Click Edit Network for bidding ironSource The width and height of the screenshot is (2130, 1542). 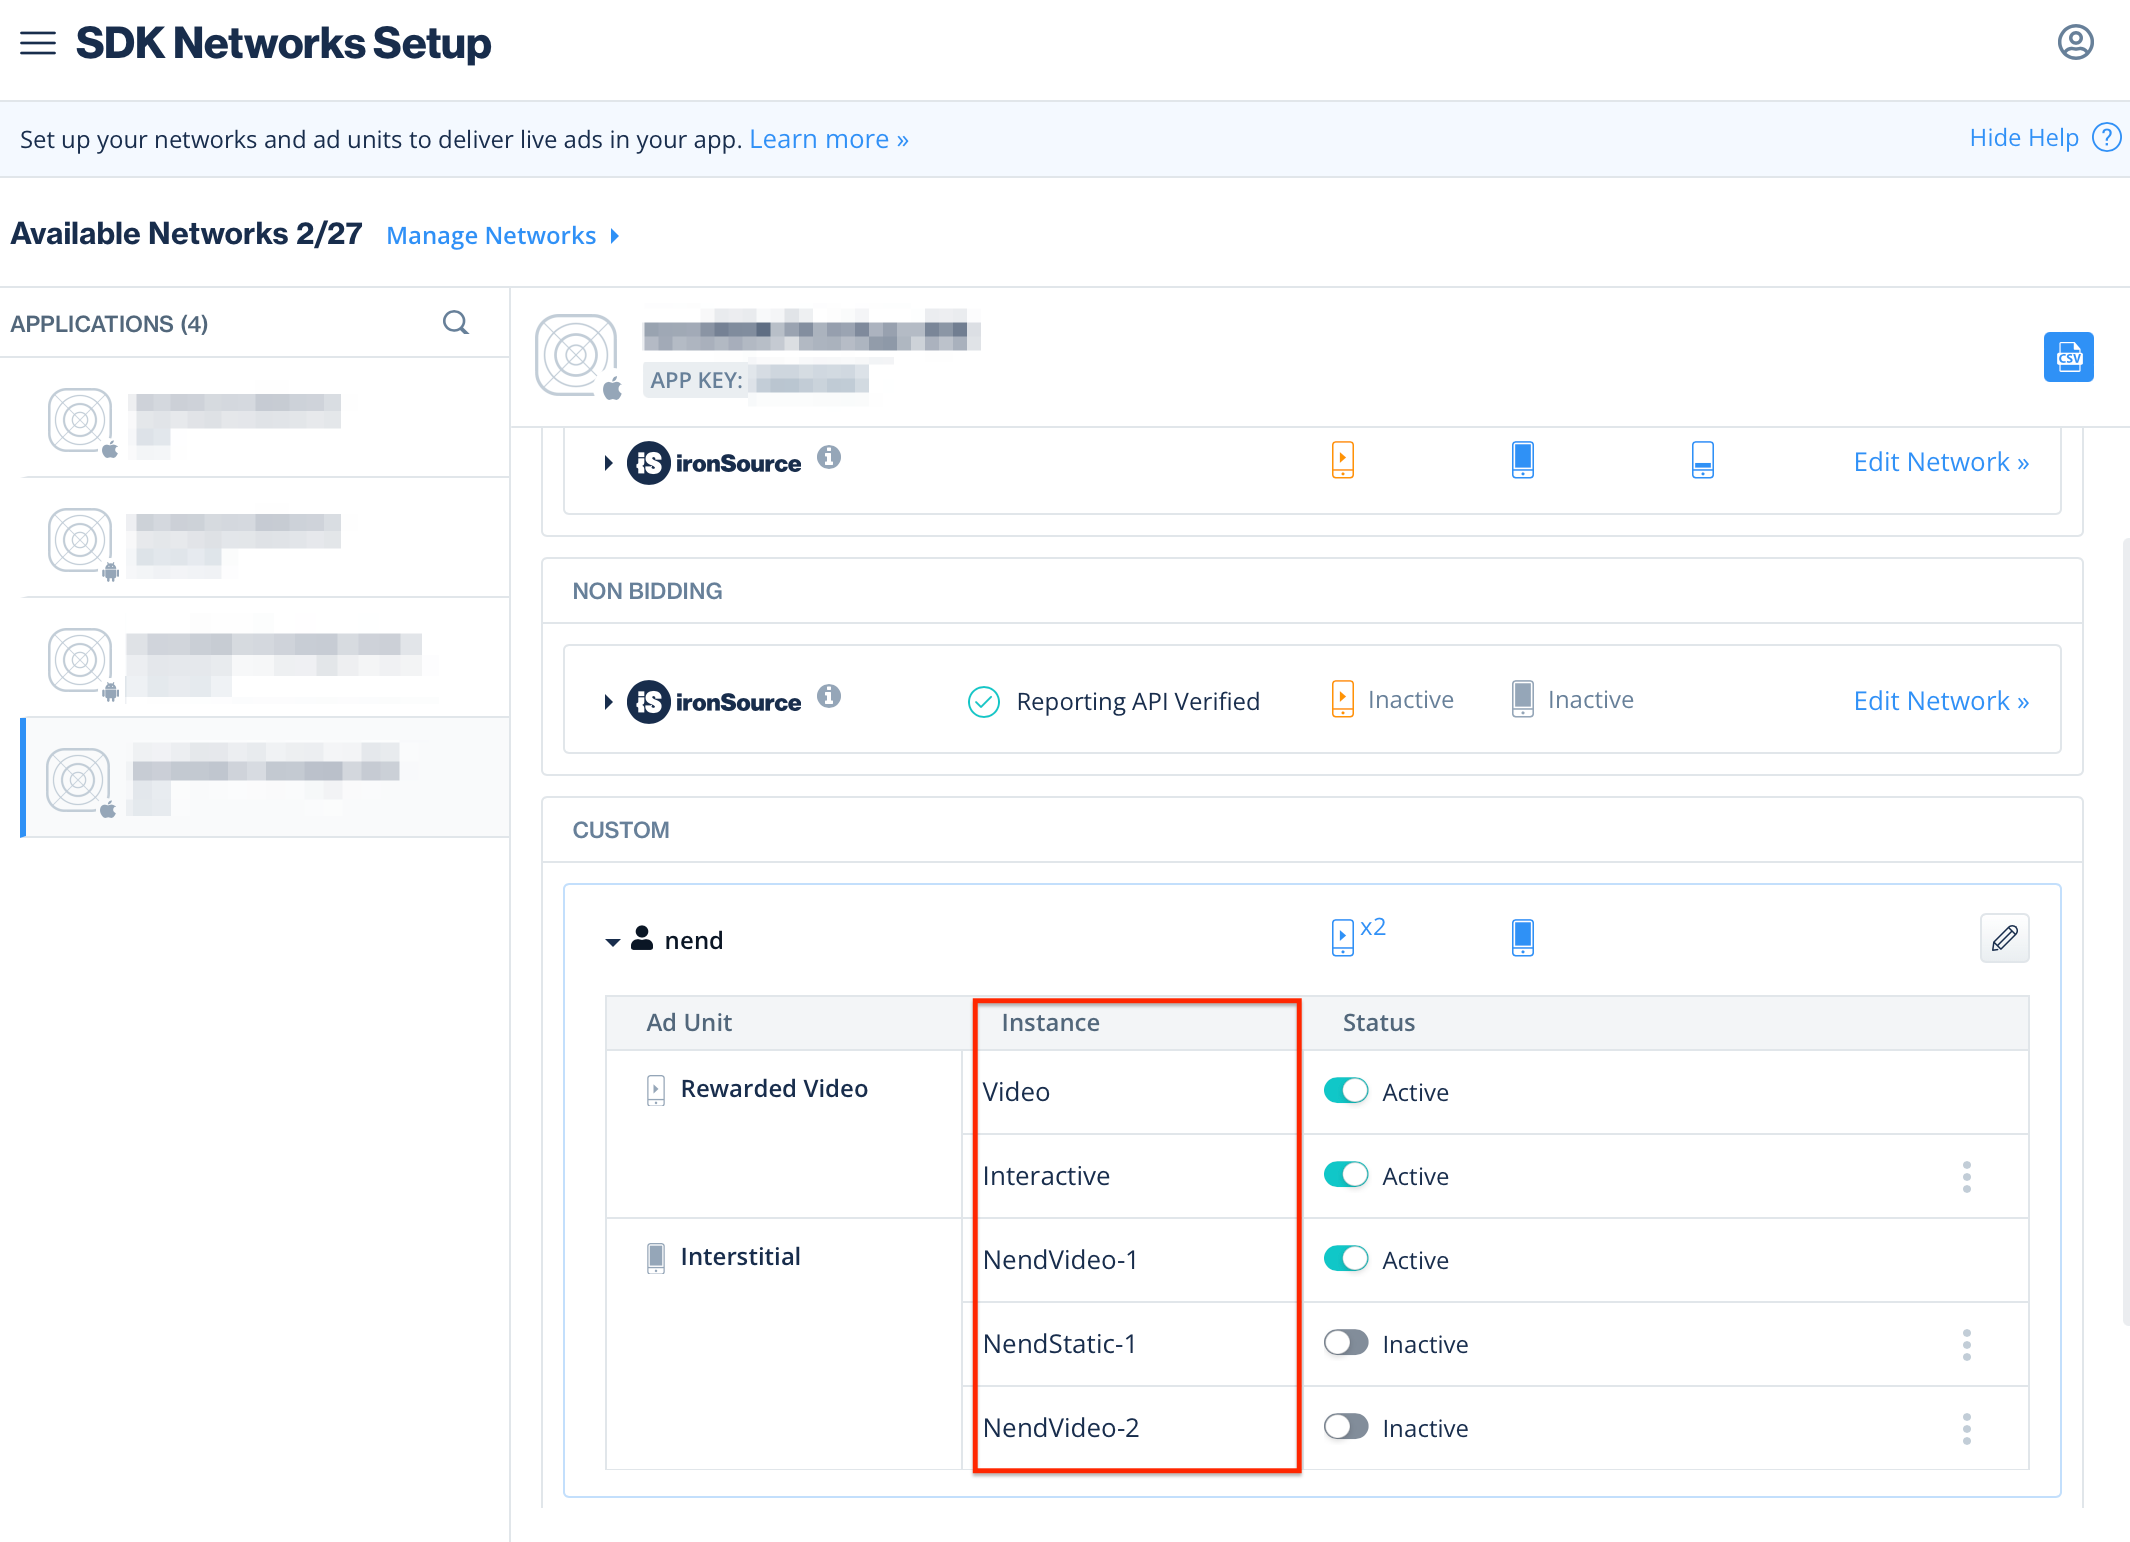click(1940, 462)
